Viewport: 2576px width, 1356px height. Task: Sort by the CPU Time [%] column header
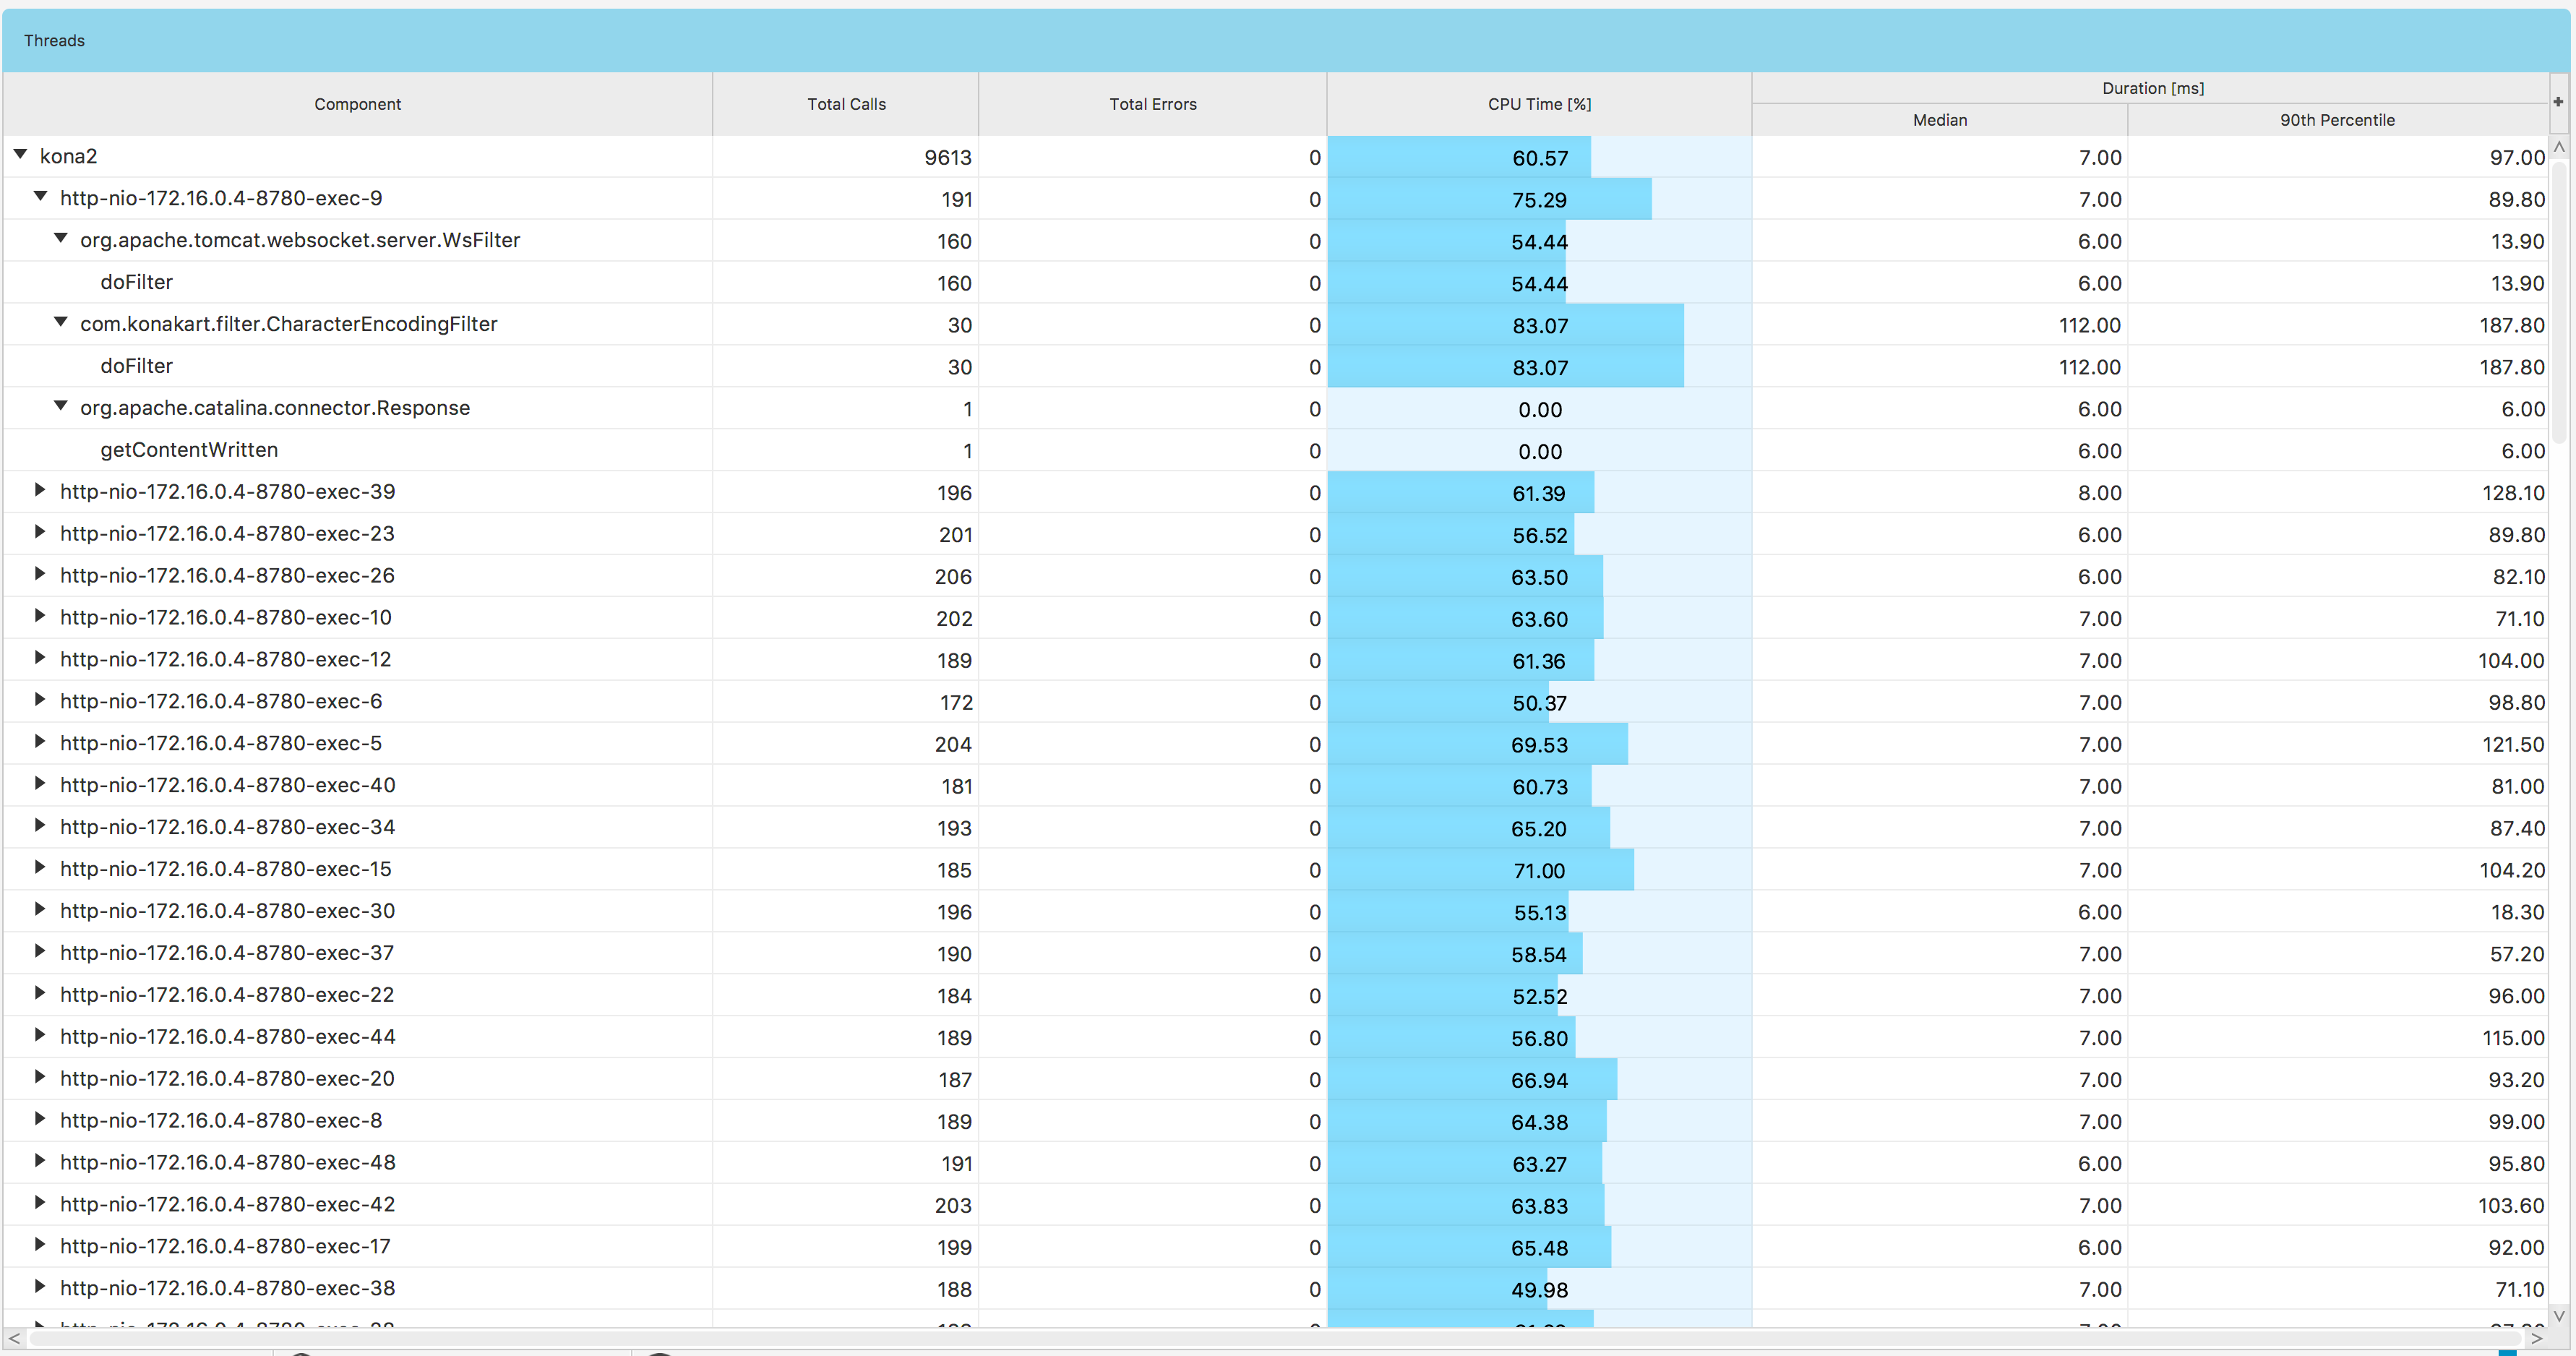click(x=1539, y=104)
